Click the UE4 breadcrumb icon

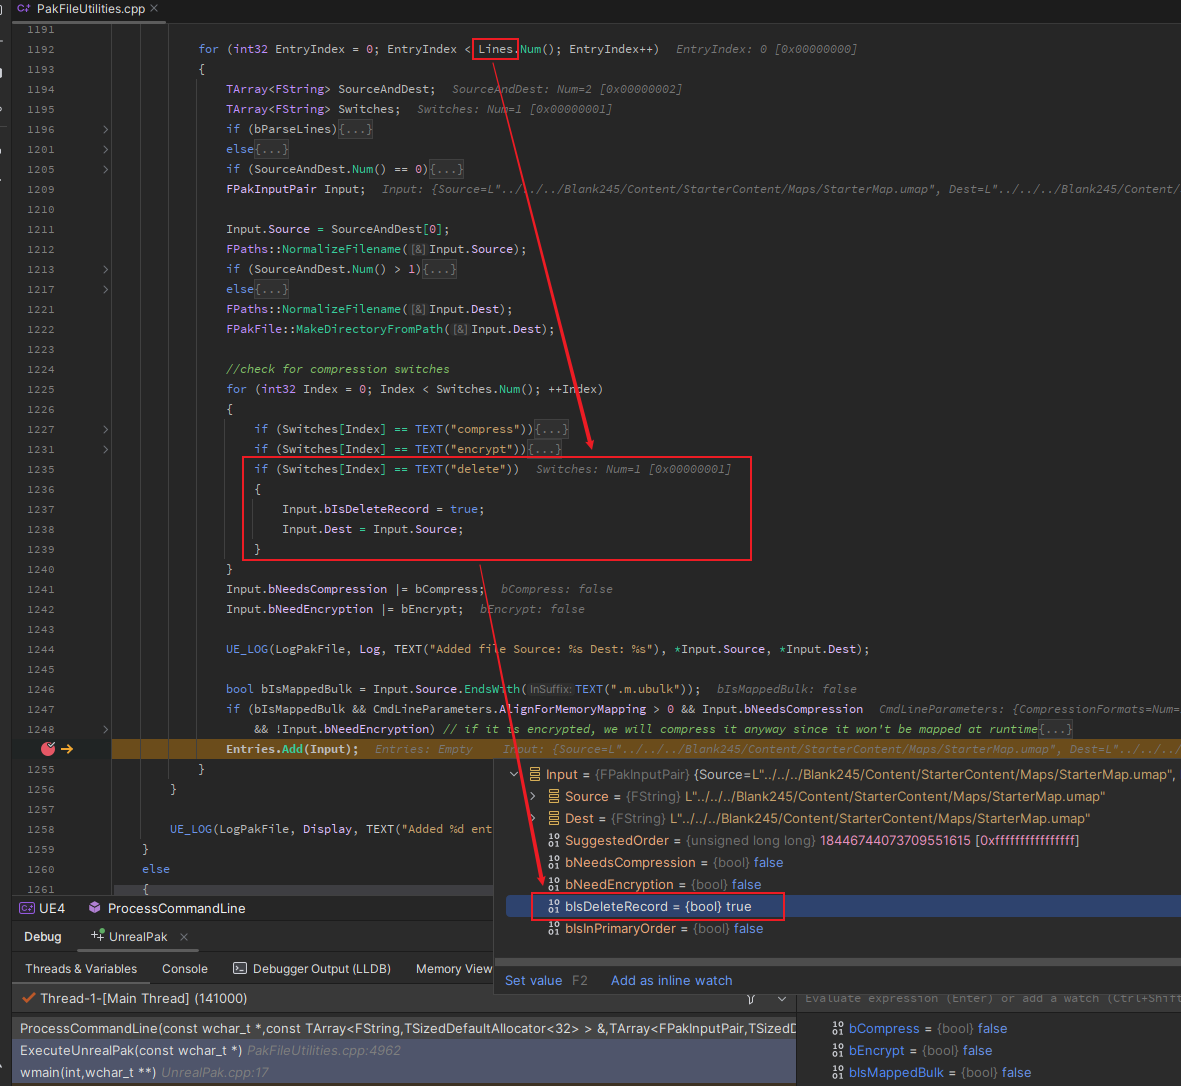pos(27,908)
